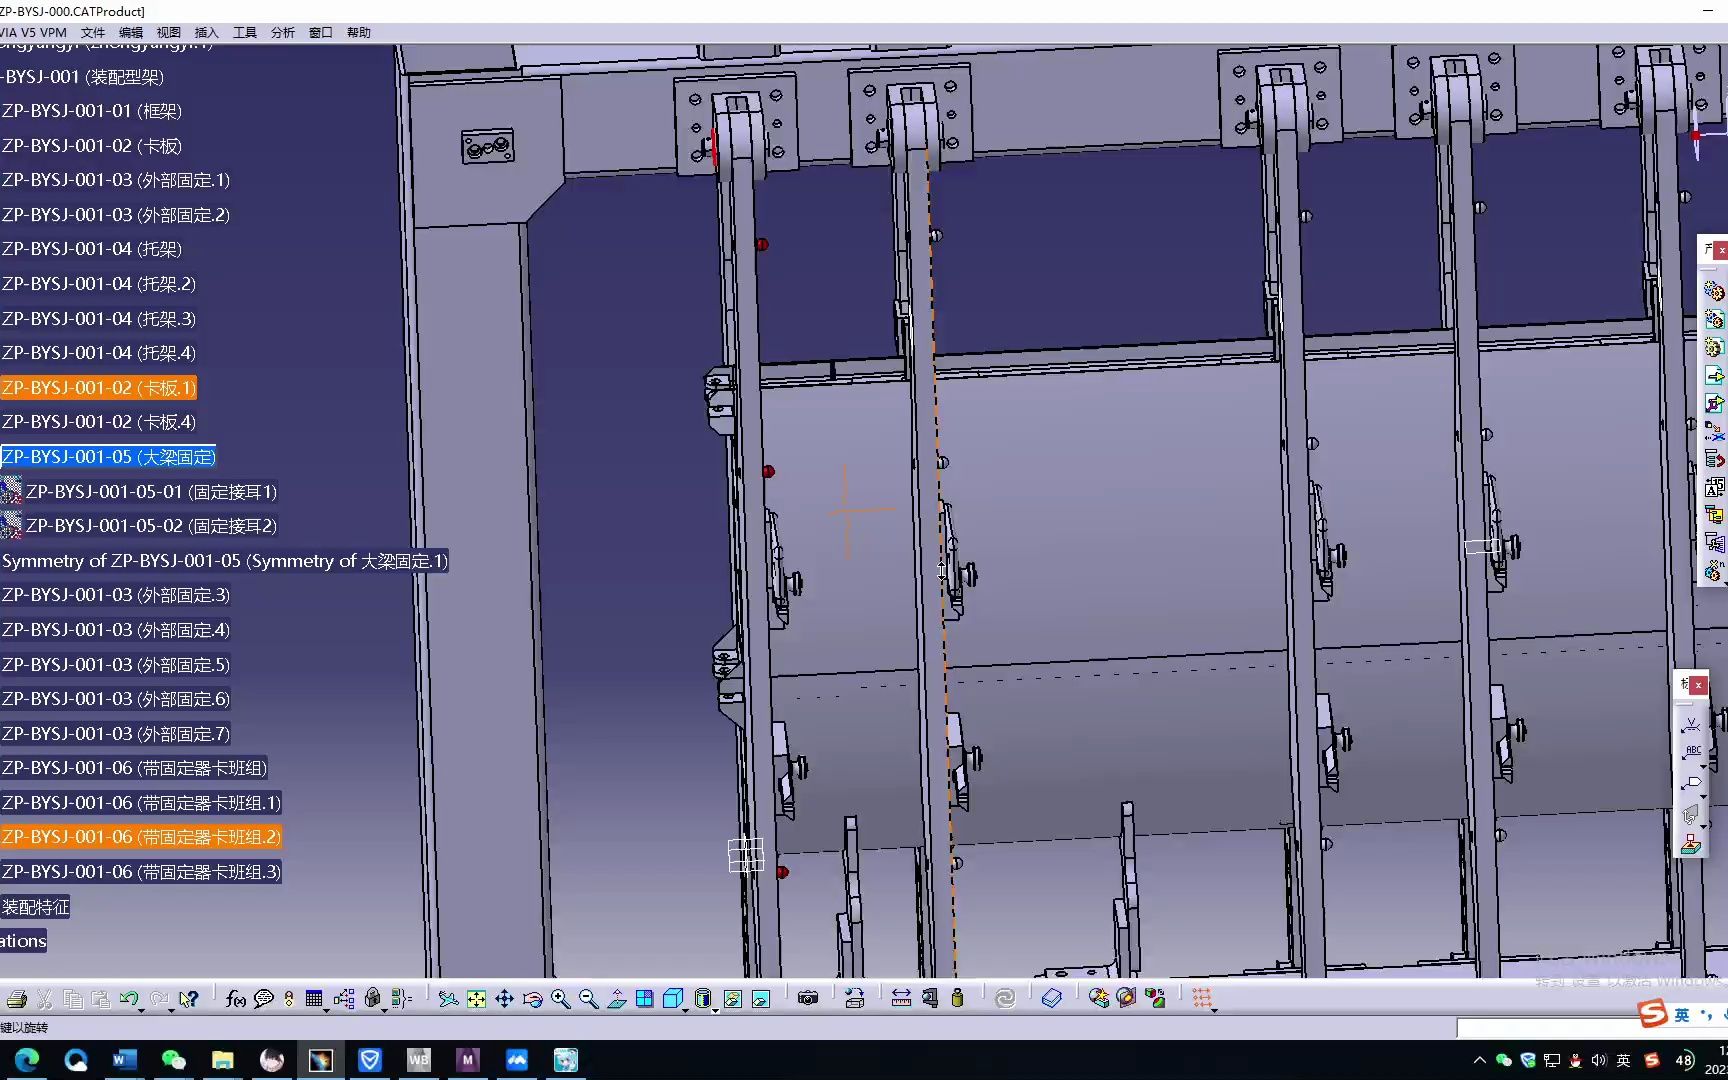Show hidden system tray icons
Viewport: 1728px width, 1080px height.
pyautogui.click(x=1480, y=1060)
